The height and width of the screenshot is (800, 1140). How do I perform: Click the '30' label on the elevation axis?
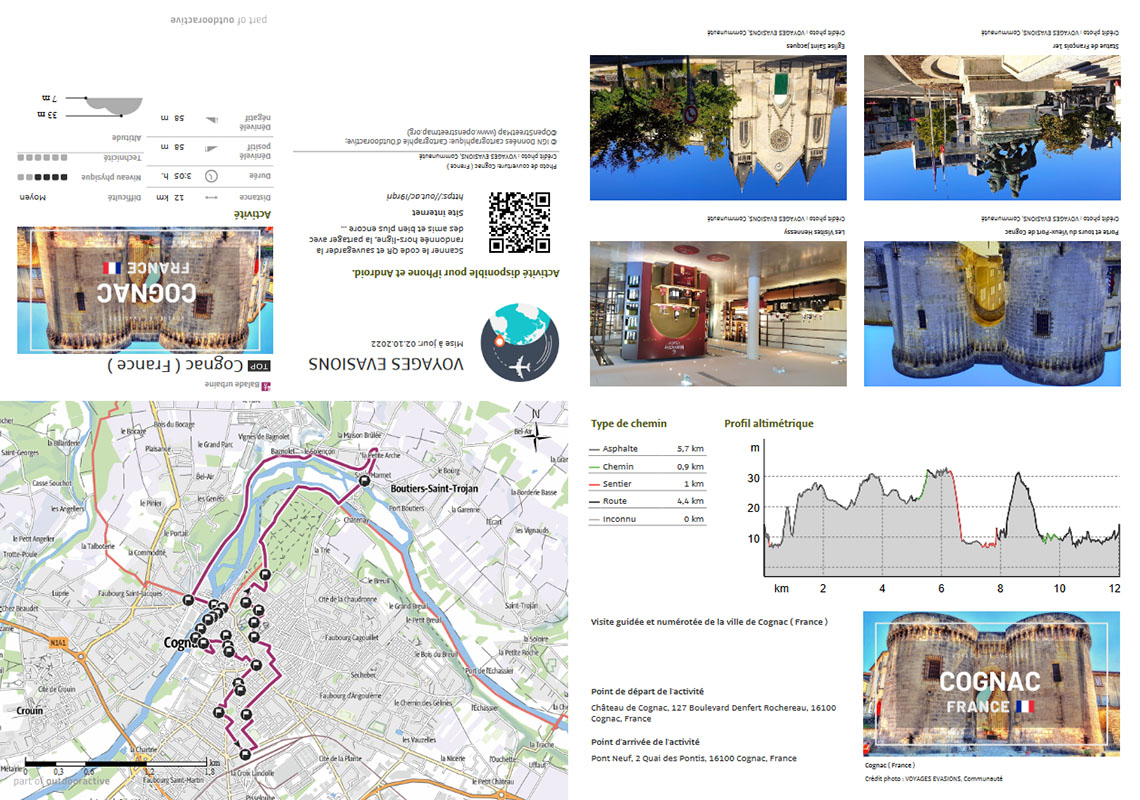(x=753, y=478)
